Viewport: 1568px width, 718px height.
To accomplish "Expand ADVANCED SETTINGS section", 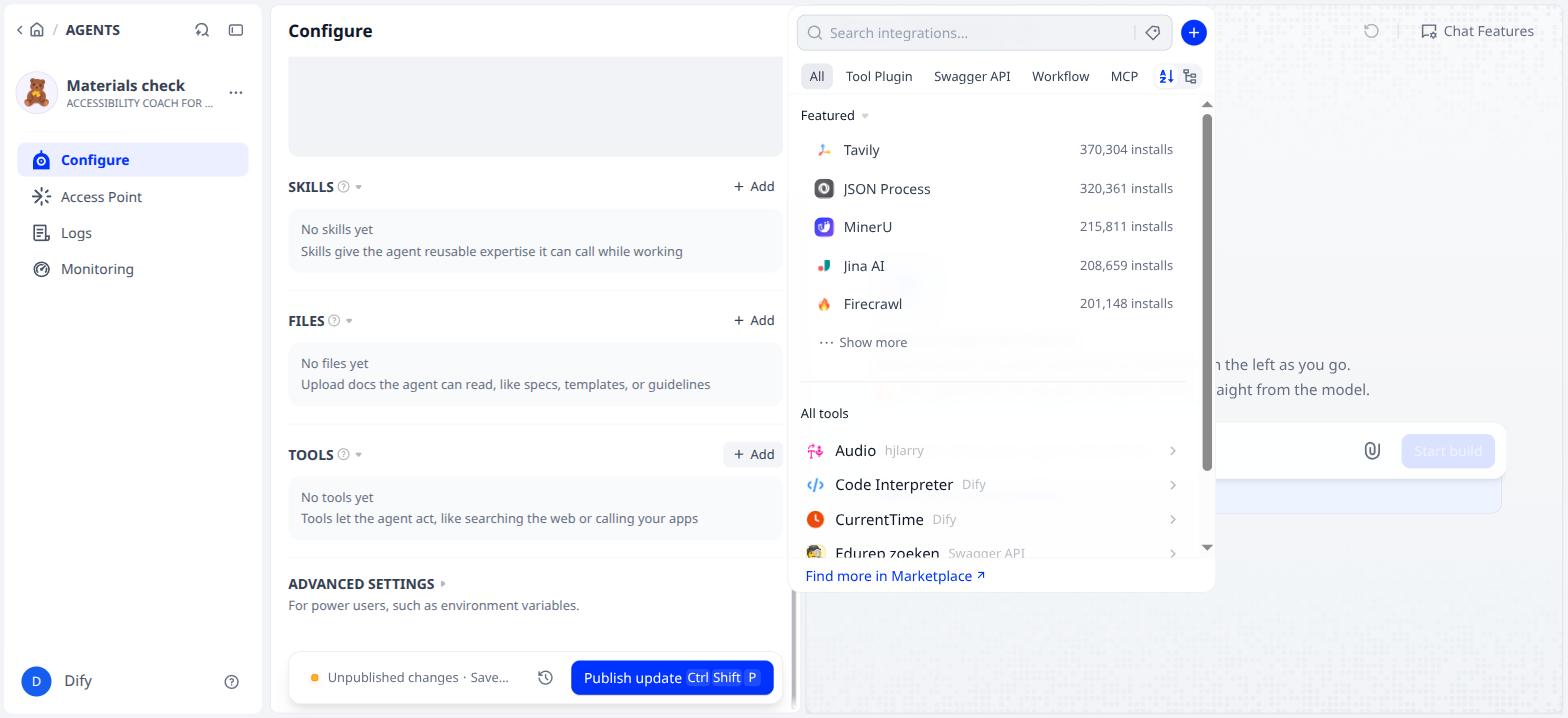I will click(367, 584).
